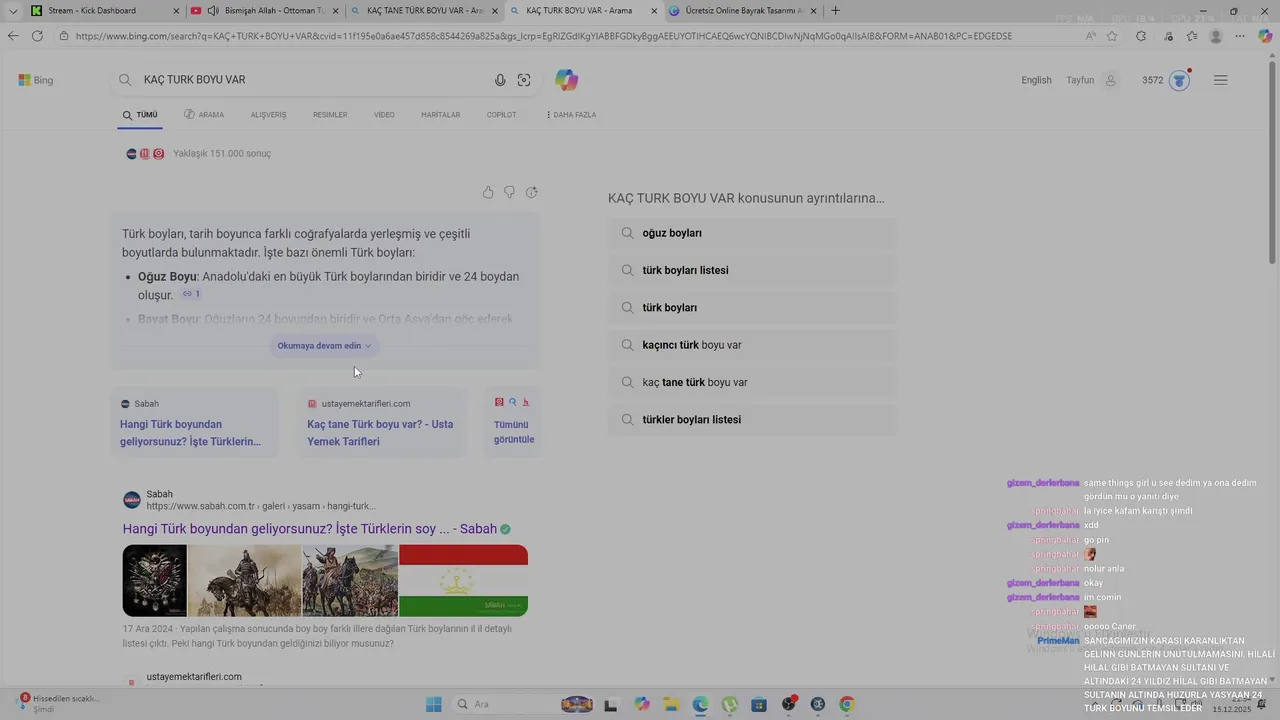Screen dimensions: 1280x720
Task: Open the Bing hamburger menu
Action: pyautogui.click(x=1221, y=80)
